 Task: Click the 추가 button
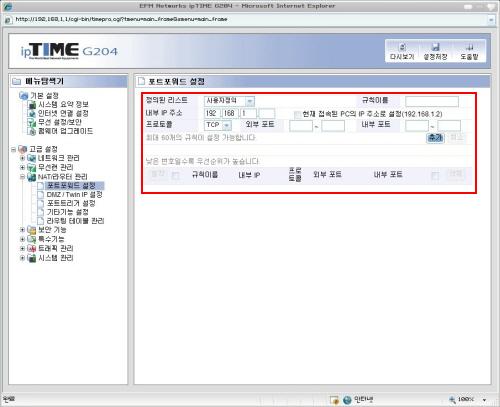[x=435, y=138]
